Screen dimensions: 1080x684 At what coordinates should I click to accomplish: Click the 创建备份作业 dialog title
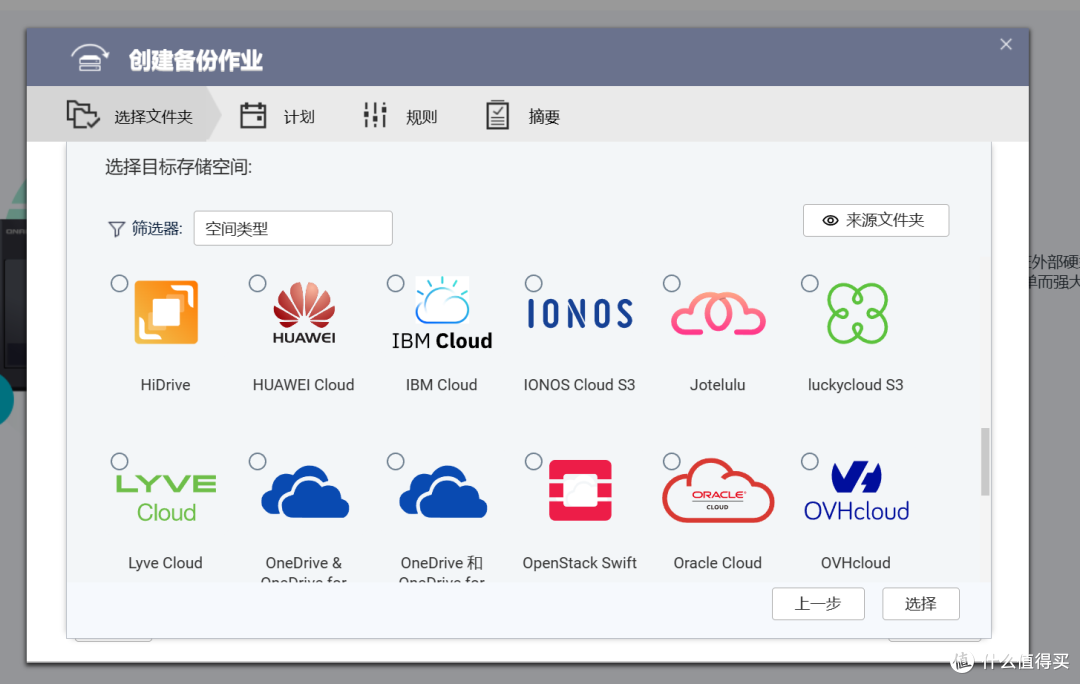pos(196,60)
